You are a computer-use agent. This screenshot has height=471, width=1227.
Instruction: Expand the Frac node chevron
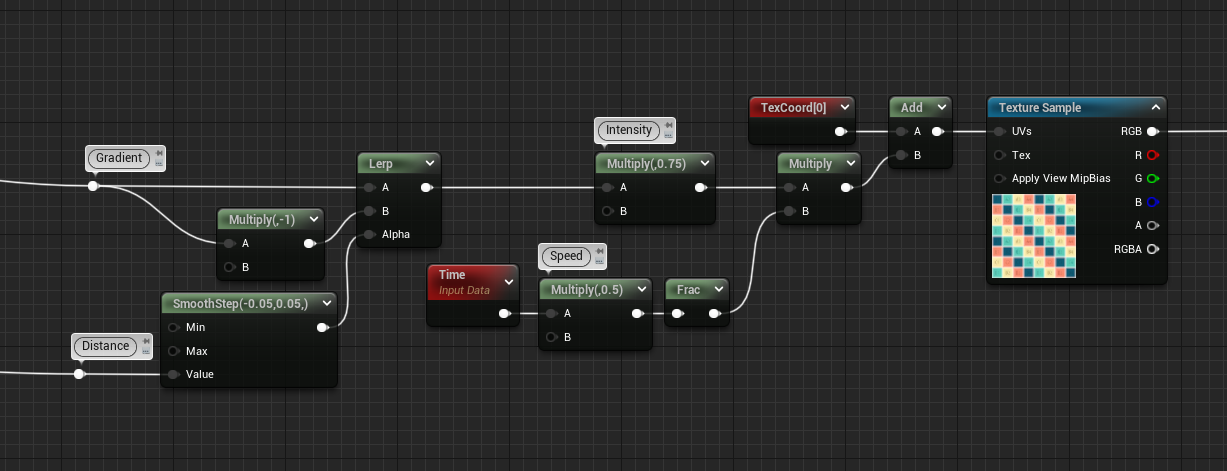[718, 289]
